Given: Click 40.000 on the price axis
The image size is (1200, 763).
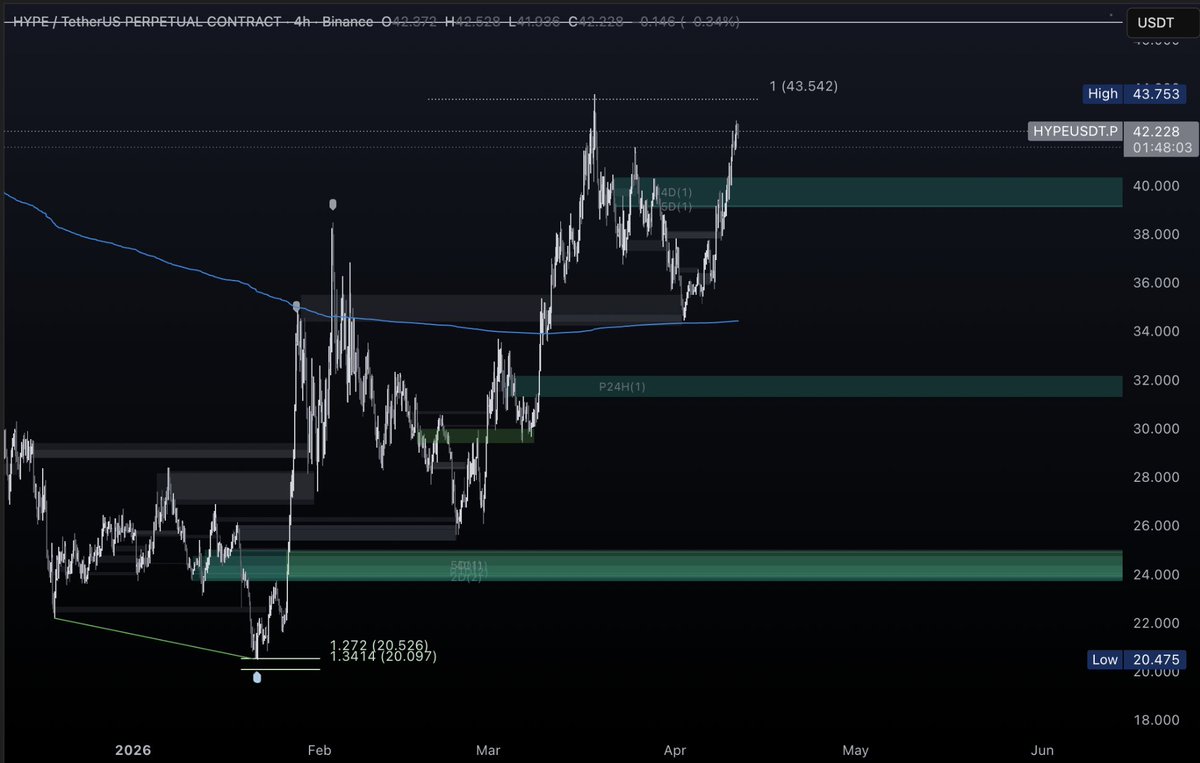Looking at the screenshot, I should [x=1155, y=186].
